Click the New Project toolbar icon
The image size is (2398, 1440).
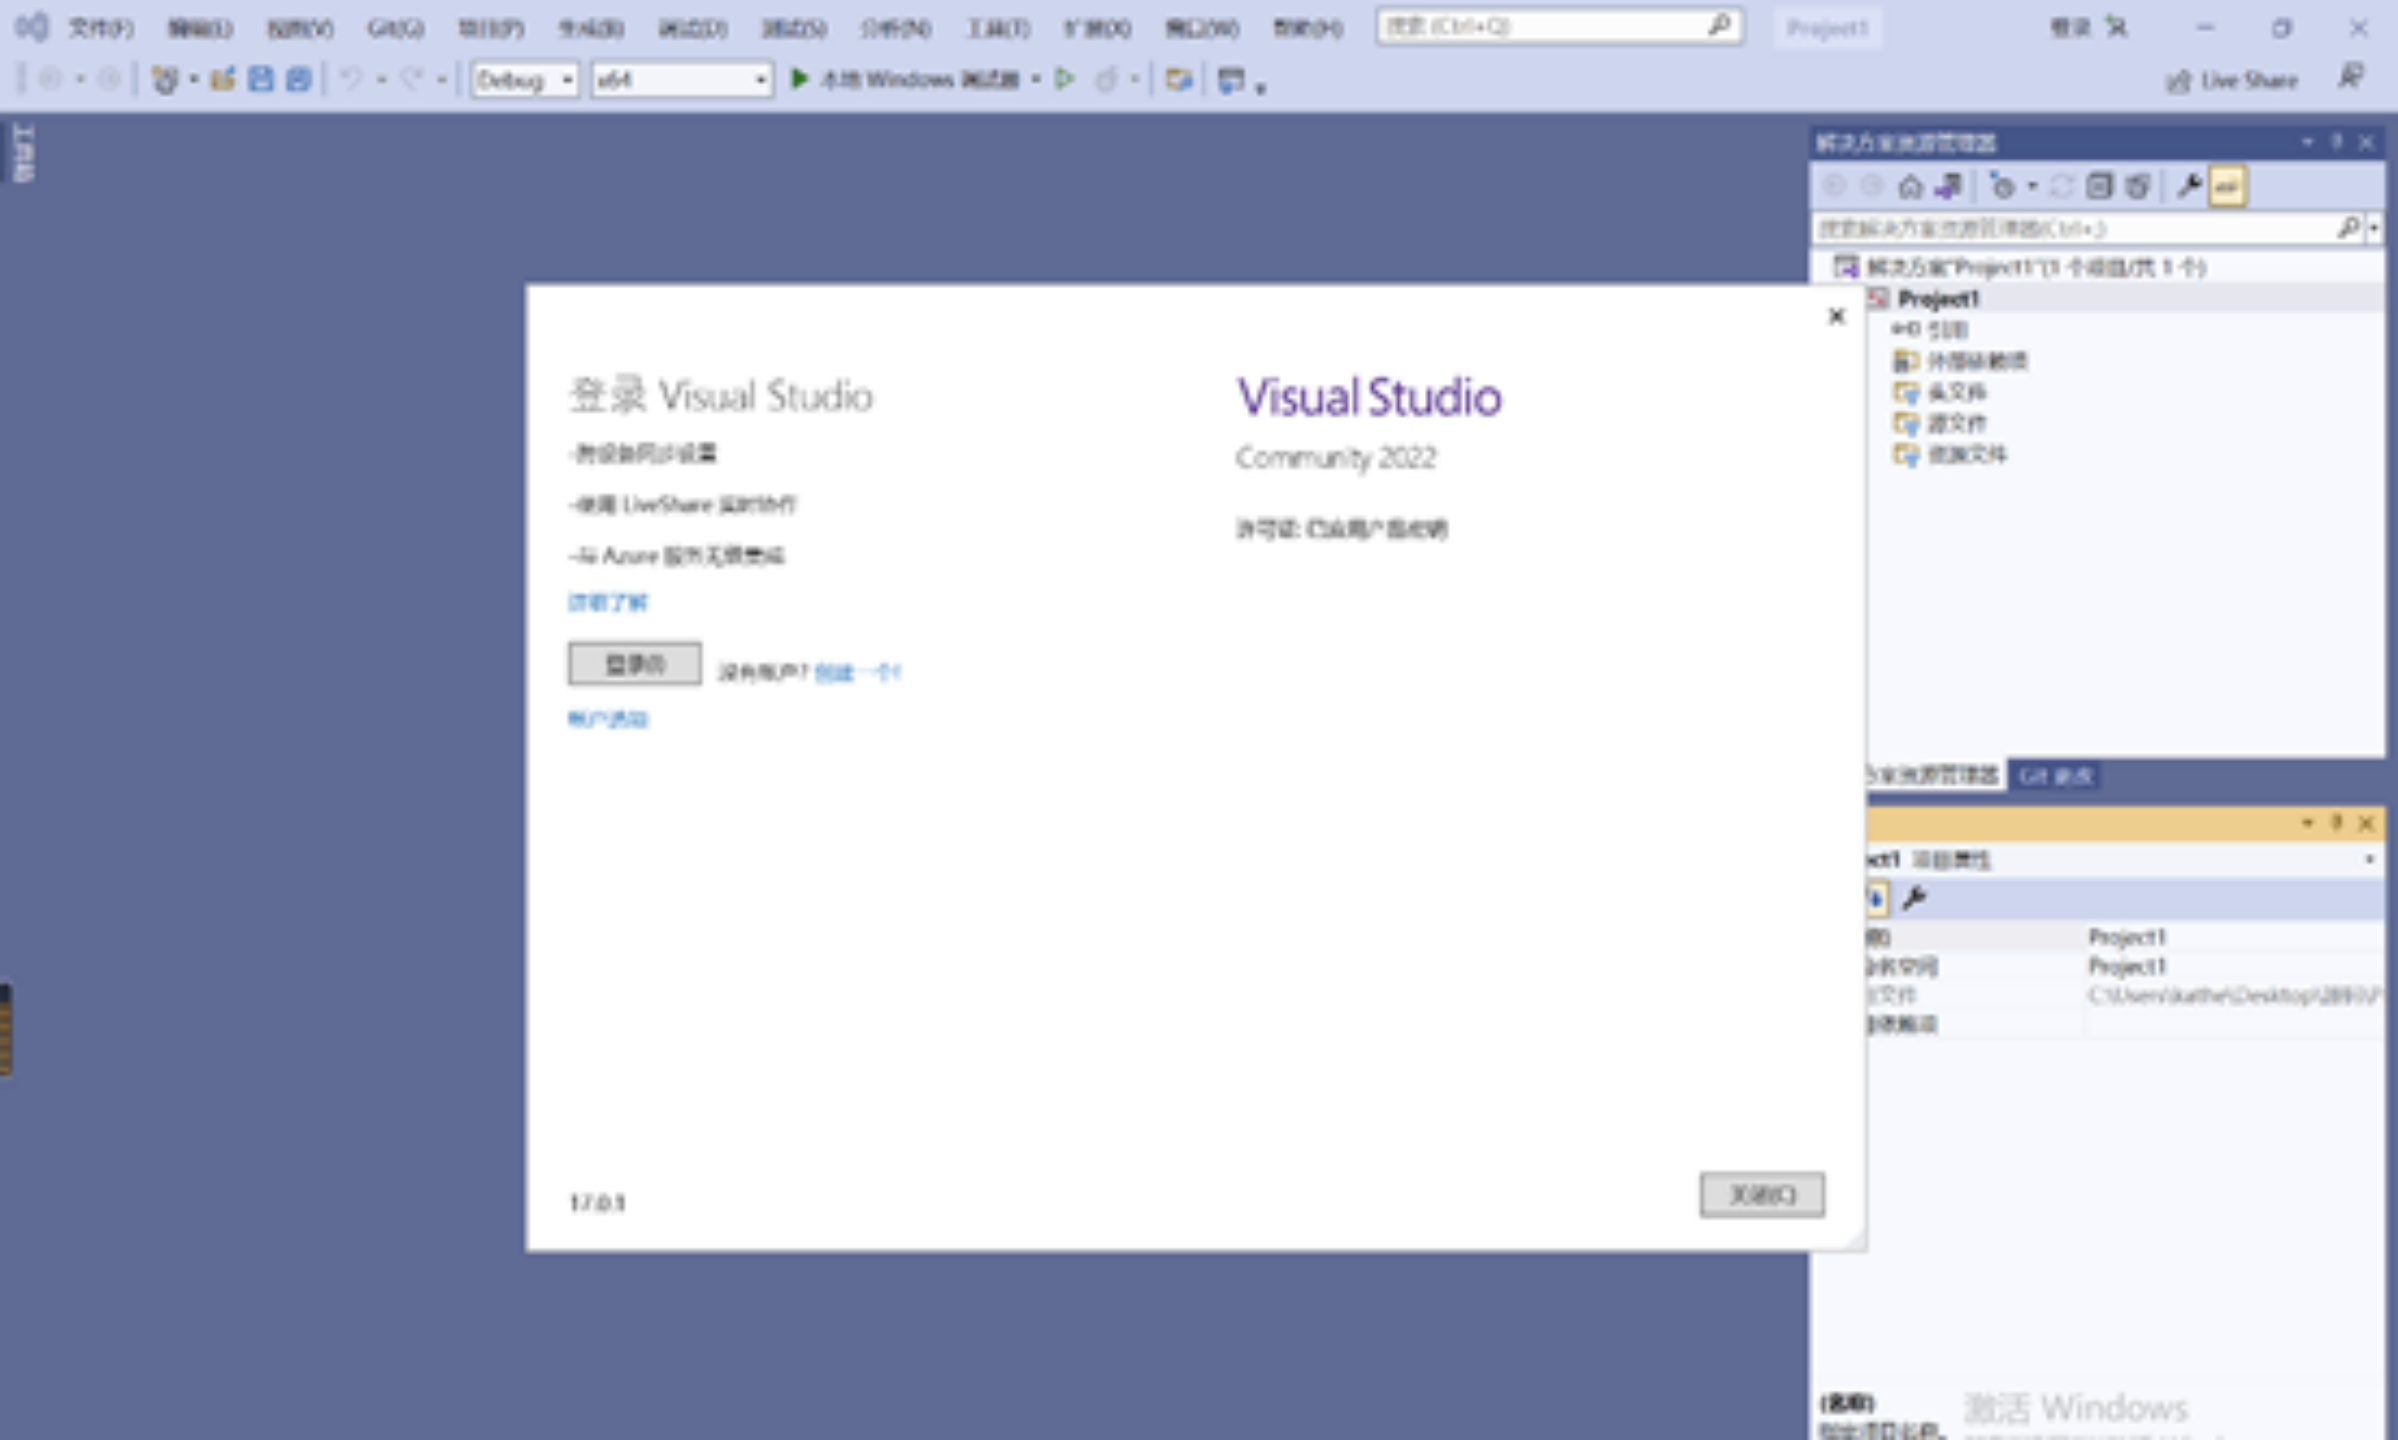coord(164,79)
